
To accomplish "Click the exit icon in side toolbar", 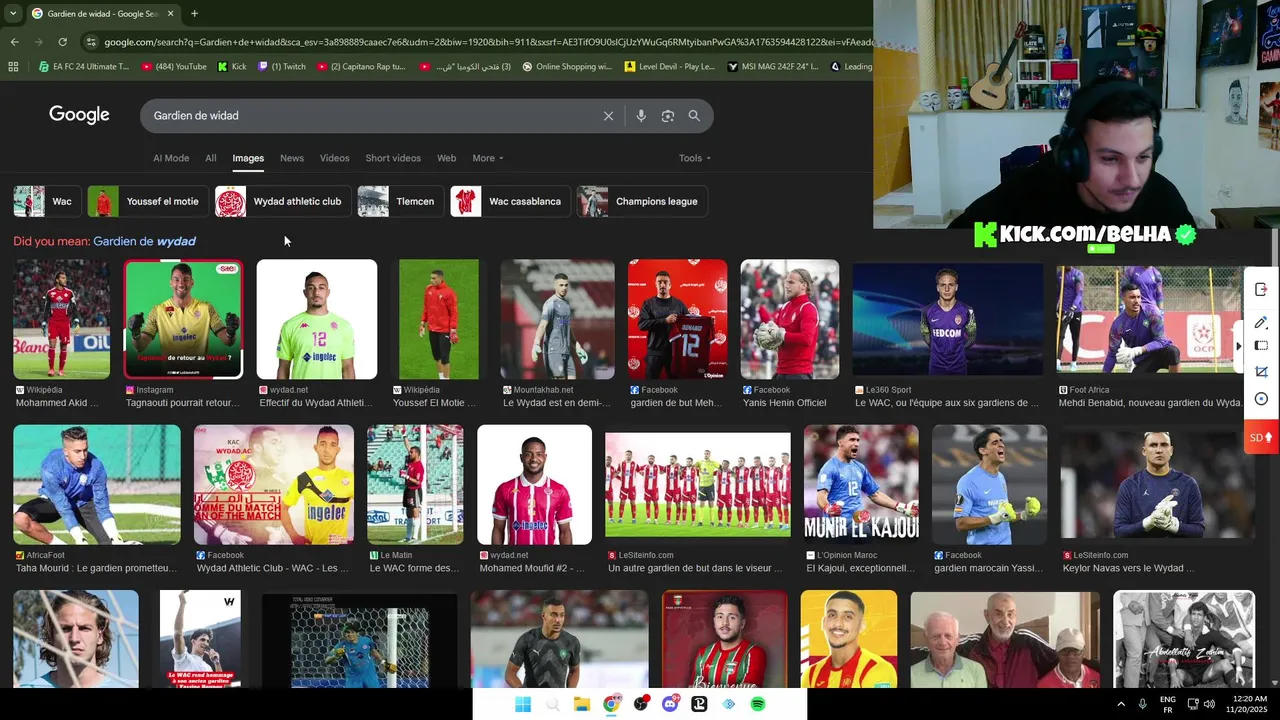I will (x=1261, y=290).
